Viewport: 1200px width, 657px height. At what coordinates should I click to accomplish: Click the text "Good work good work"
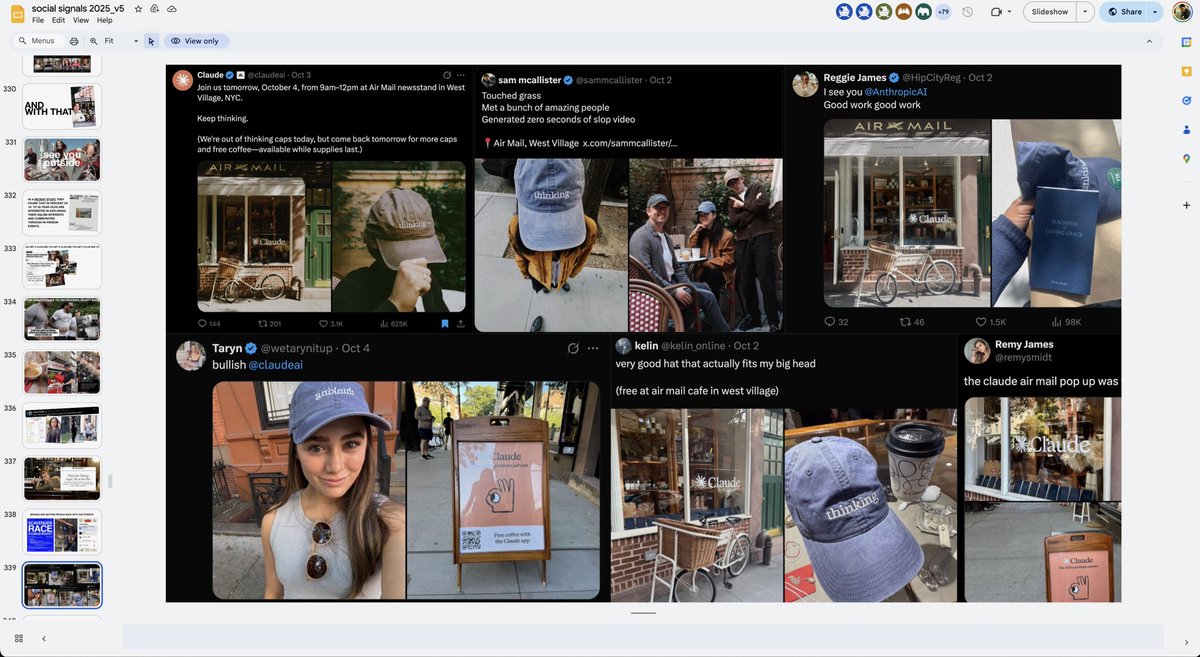(872, 105)
